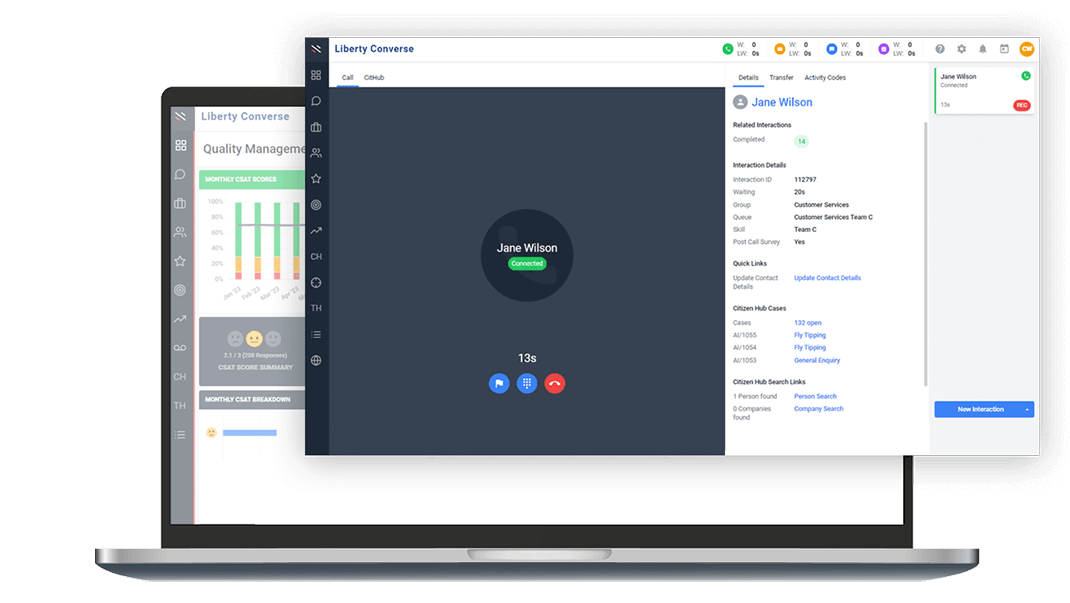Open the CitHub tab

374,77
